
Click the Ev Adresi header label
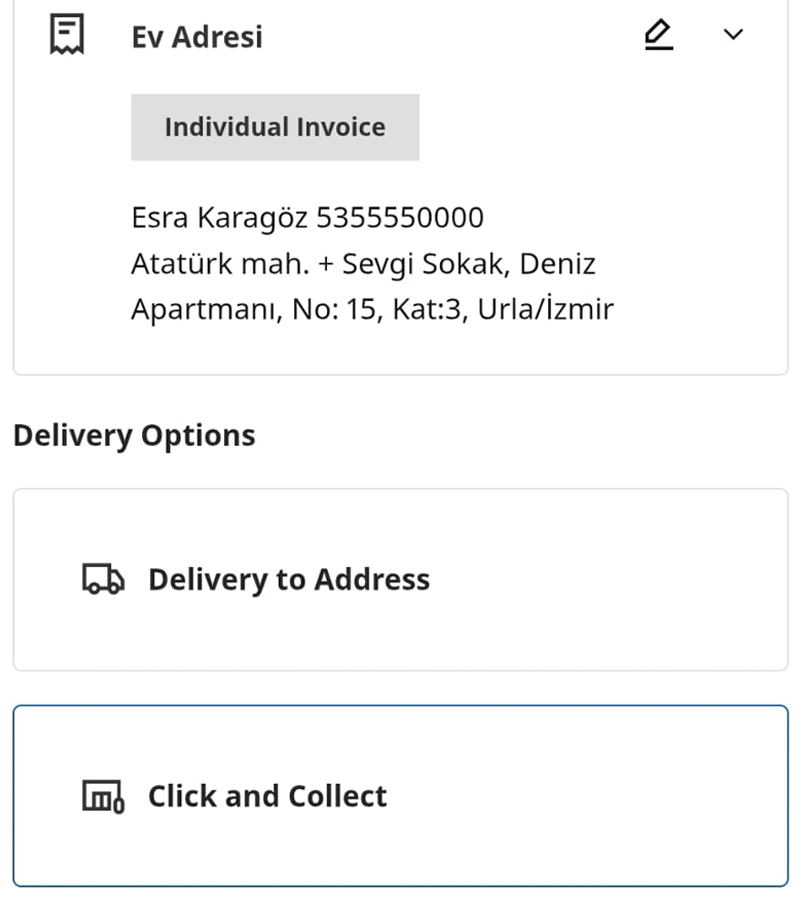tap(196, 36)
